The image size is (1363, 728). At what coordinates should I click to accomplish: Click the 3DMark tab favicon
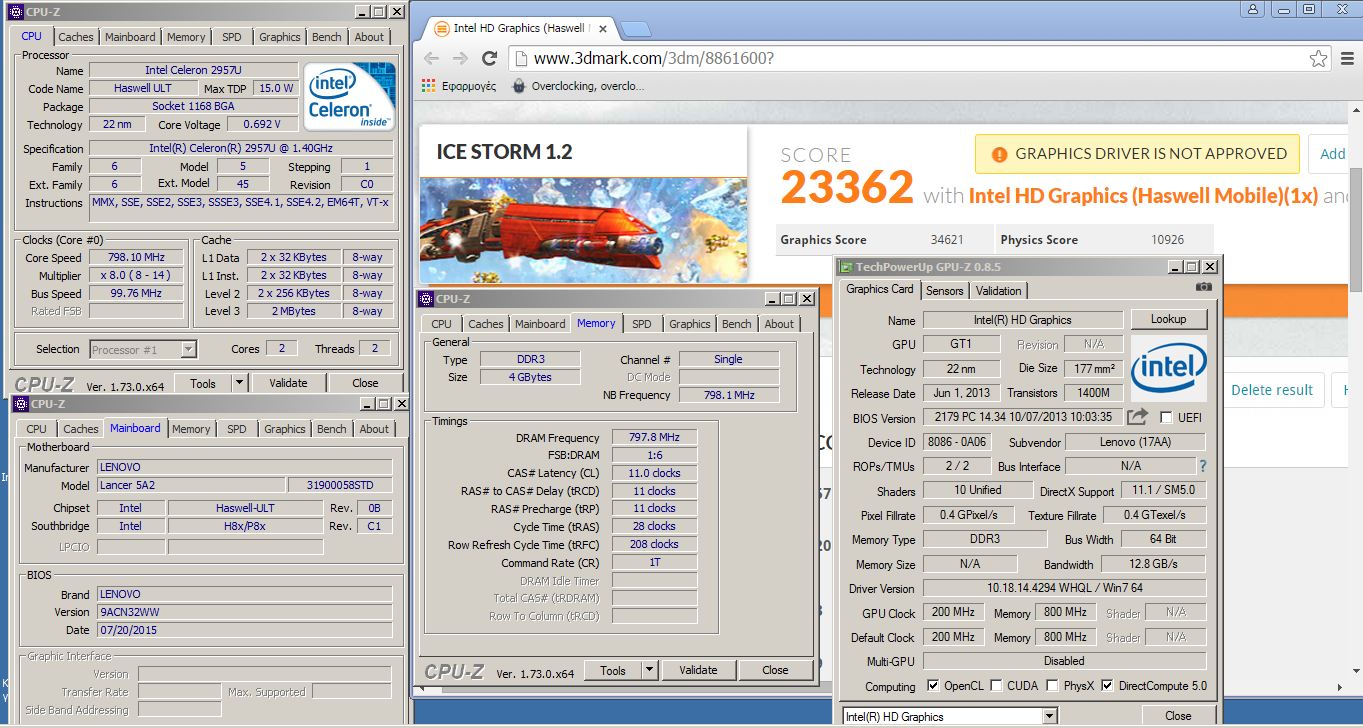point(441,28)
